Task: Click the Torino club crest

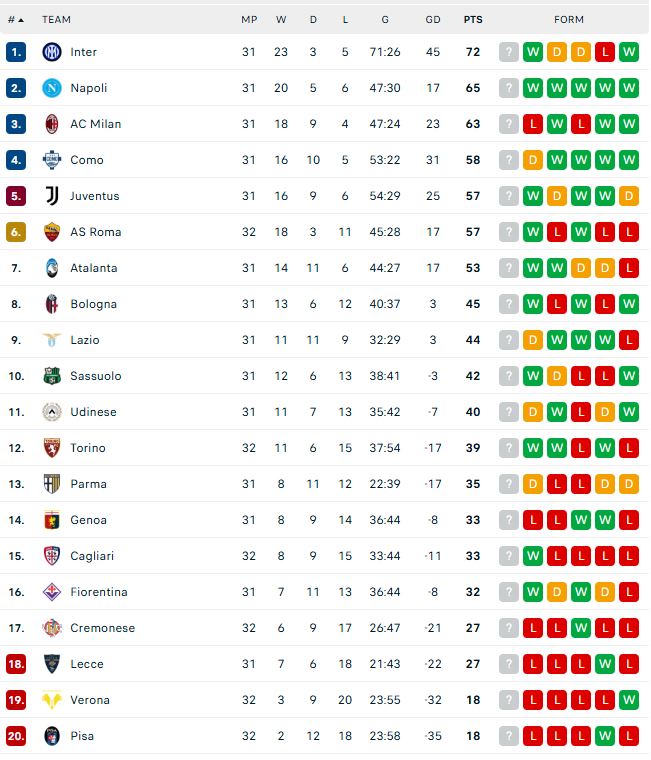Action: pos(52,448)
